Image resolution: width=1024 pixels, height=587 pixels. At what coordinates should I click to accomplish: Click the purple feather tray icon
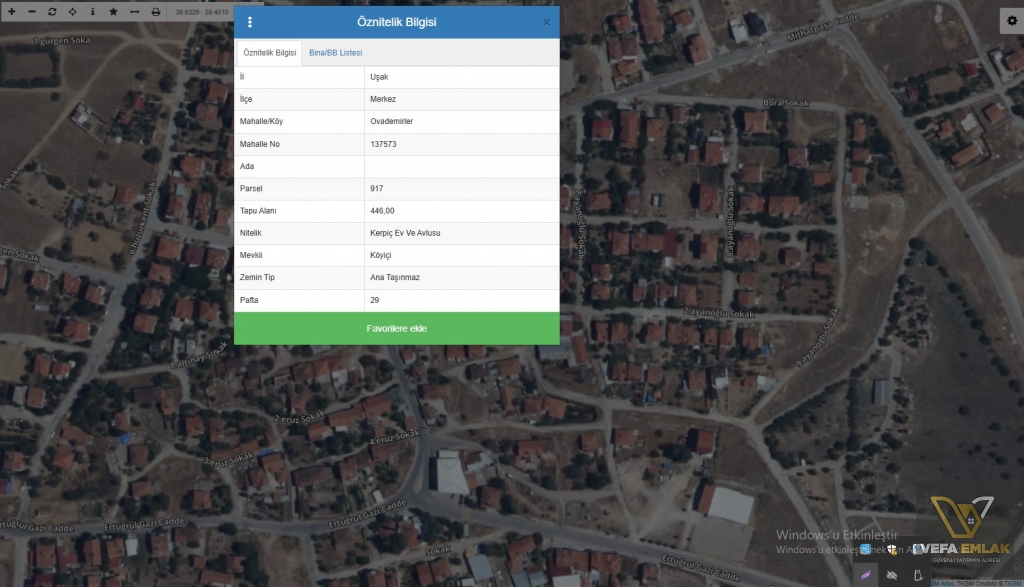pyautogui.click(x=864, y=575)
